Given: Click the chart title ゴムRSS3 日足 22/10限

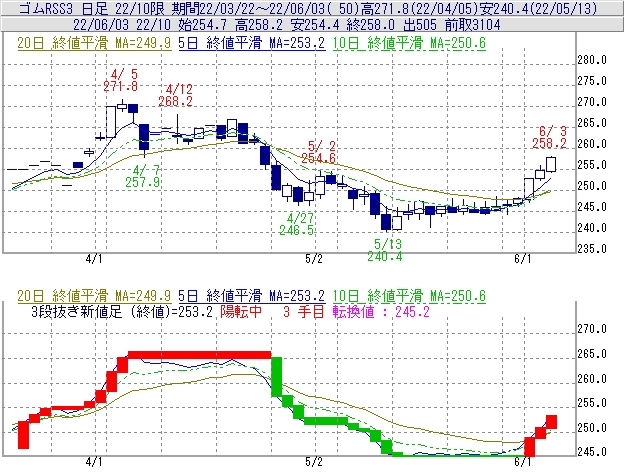Looking at the screenshot, I should [93, 8].
